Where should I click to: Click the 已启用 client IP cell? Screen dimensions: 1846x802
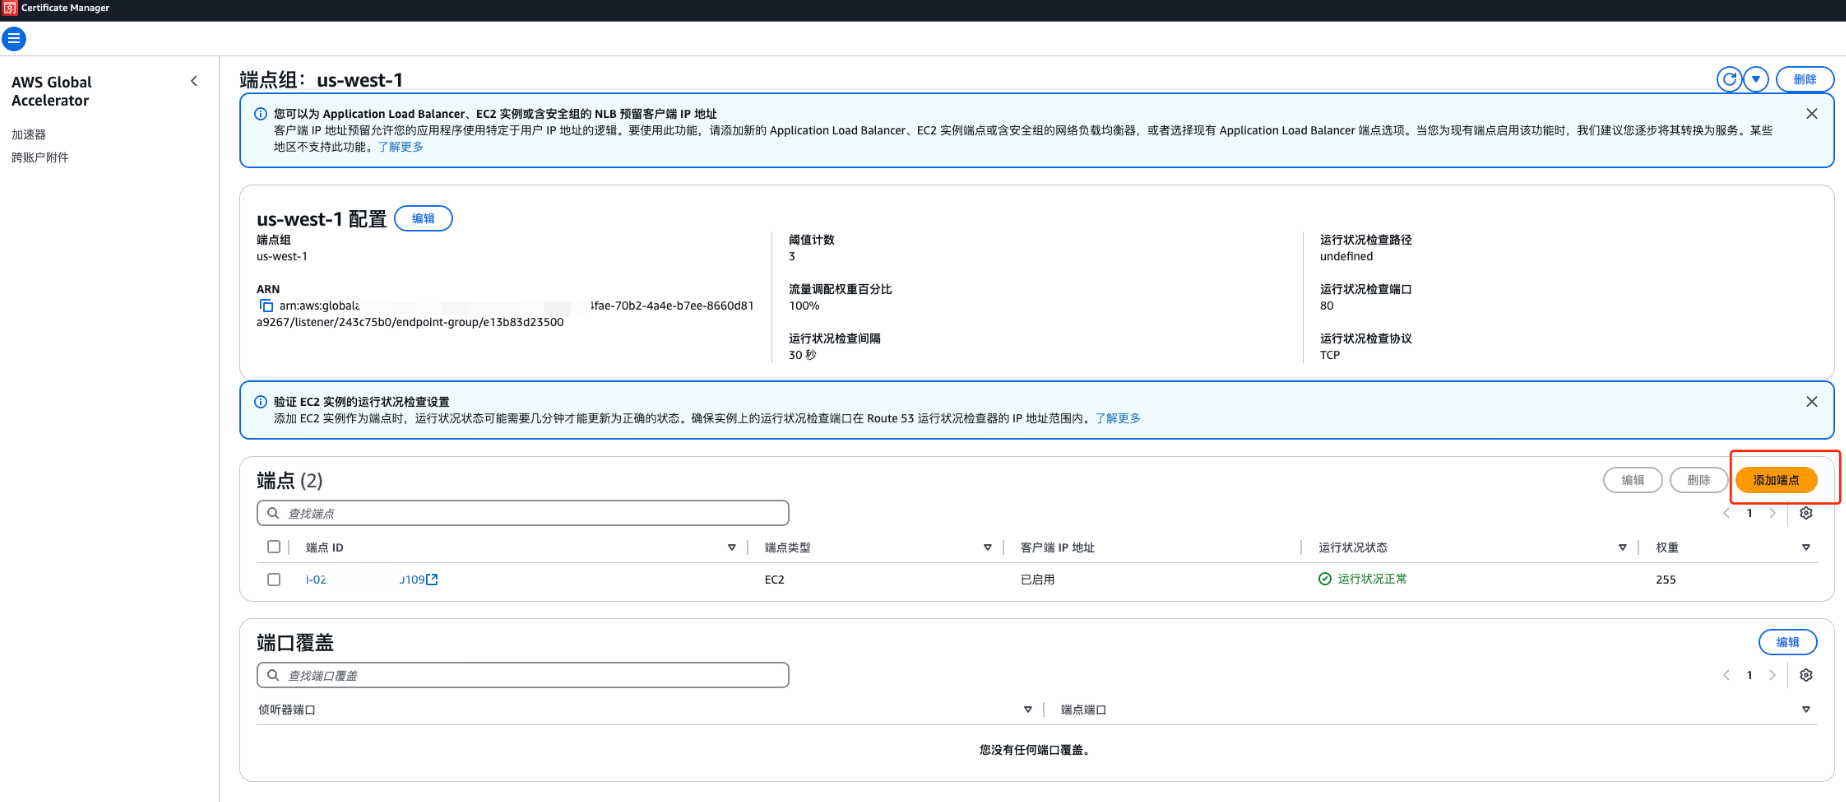(x=1037, y=579)
